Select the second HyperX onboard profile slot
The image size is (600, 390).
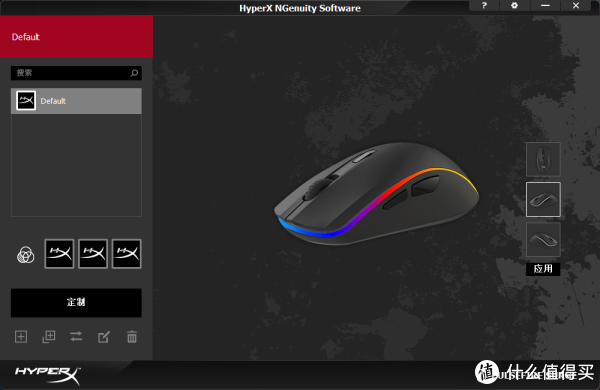(93, 254)
